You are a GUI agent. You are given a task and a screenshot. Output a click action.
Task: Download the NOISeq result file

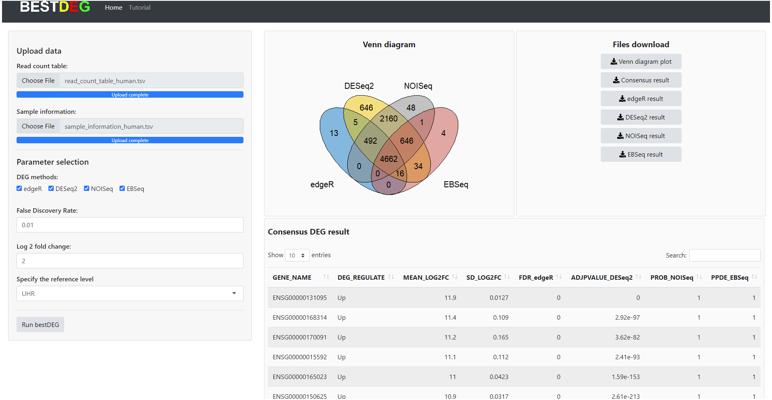[x=641, y=136]
